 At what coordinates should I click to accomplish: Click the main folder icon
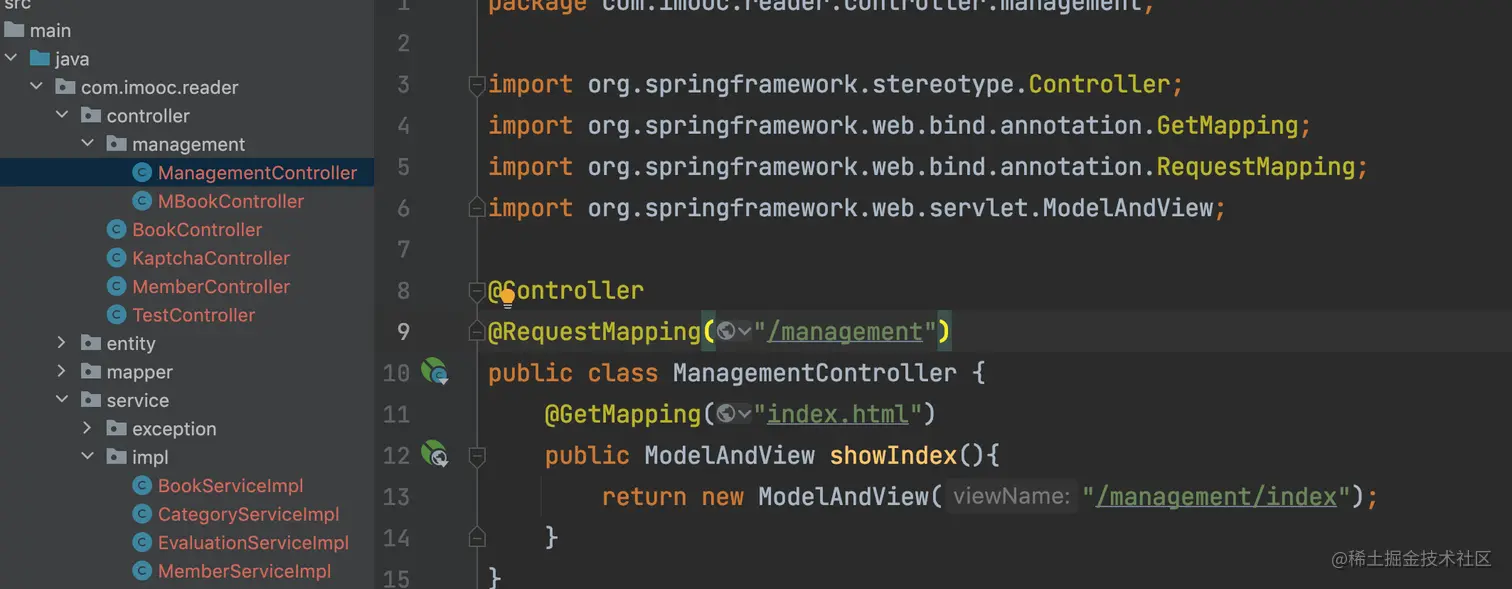(x=14, y=30)
